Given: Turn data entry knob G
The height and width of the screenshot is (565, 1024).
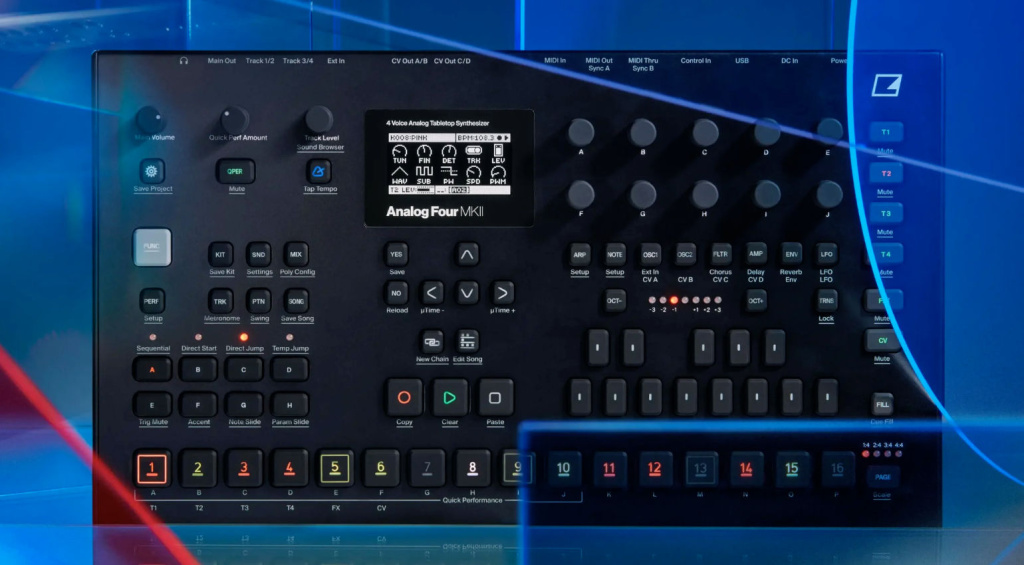Looking at the screenshot, I should click(643, 195).
